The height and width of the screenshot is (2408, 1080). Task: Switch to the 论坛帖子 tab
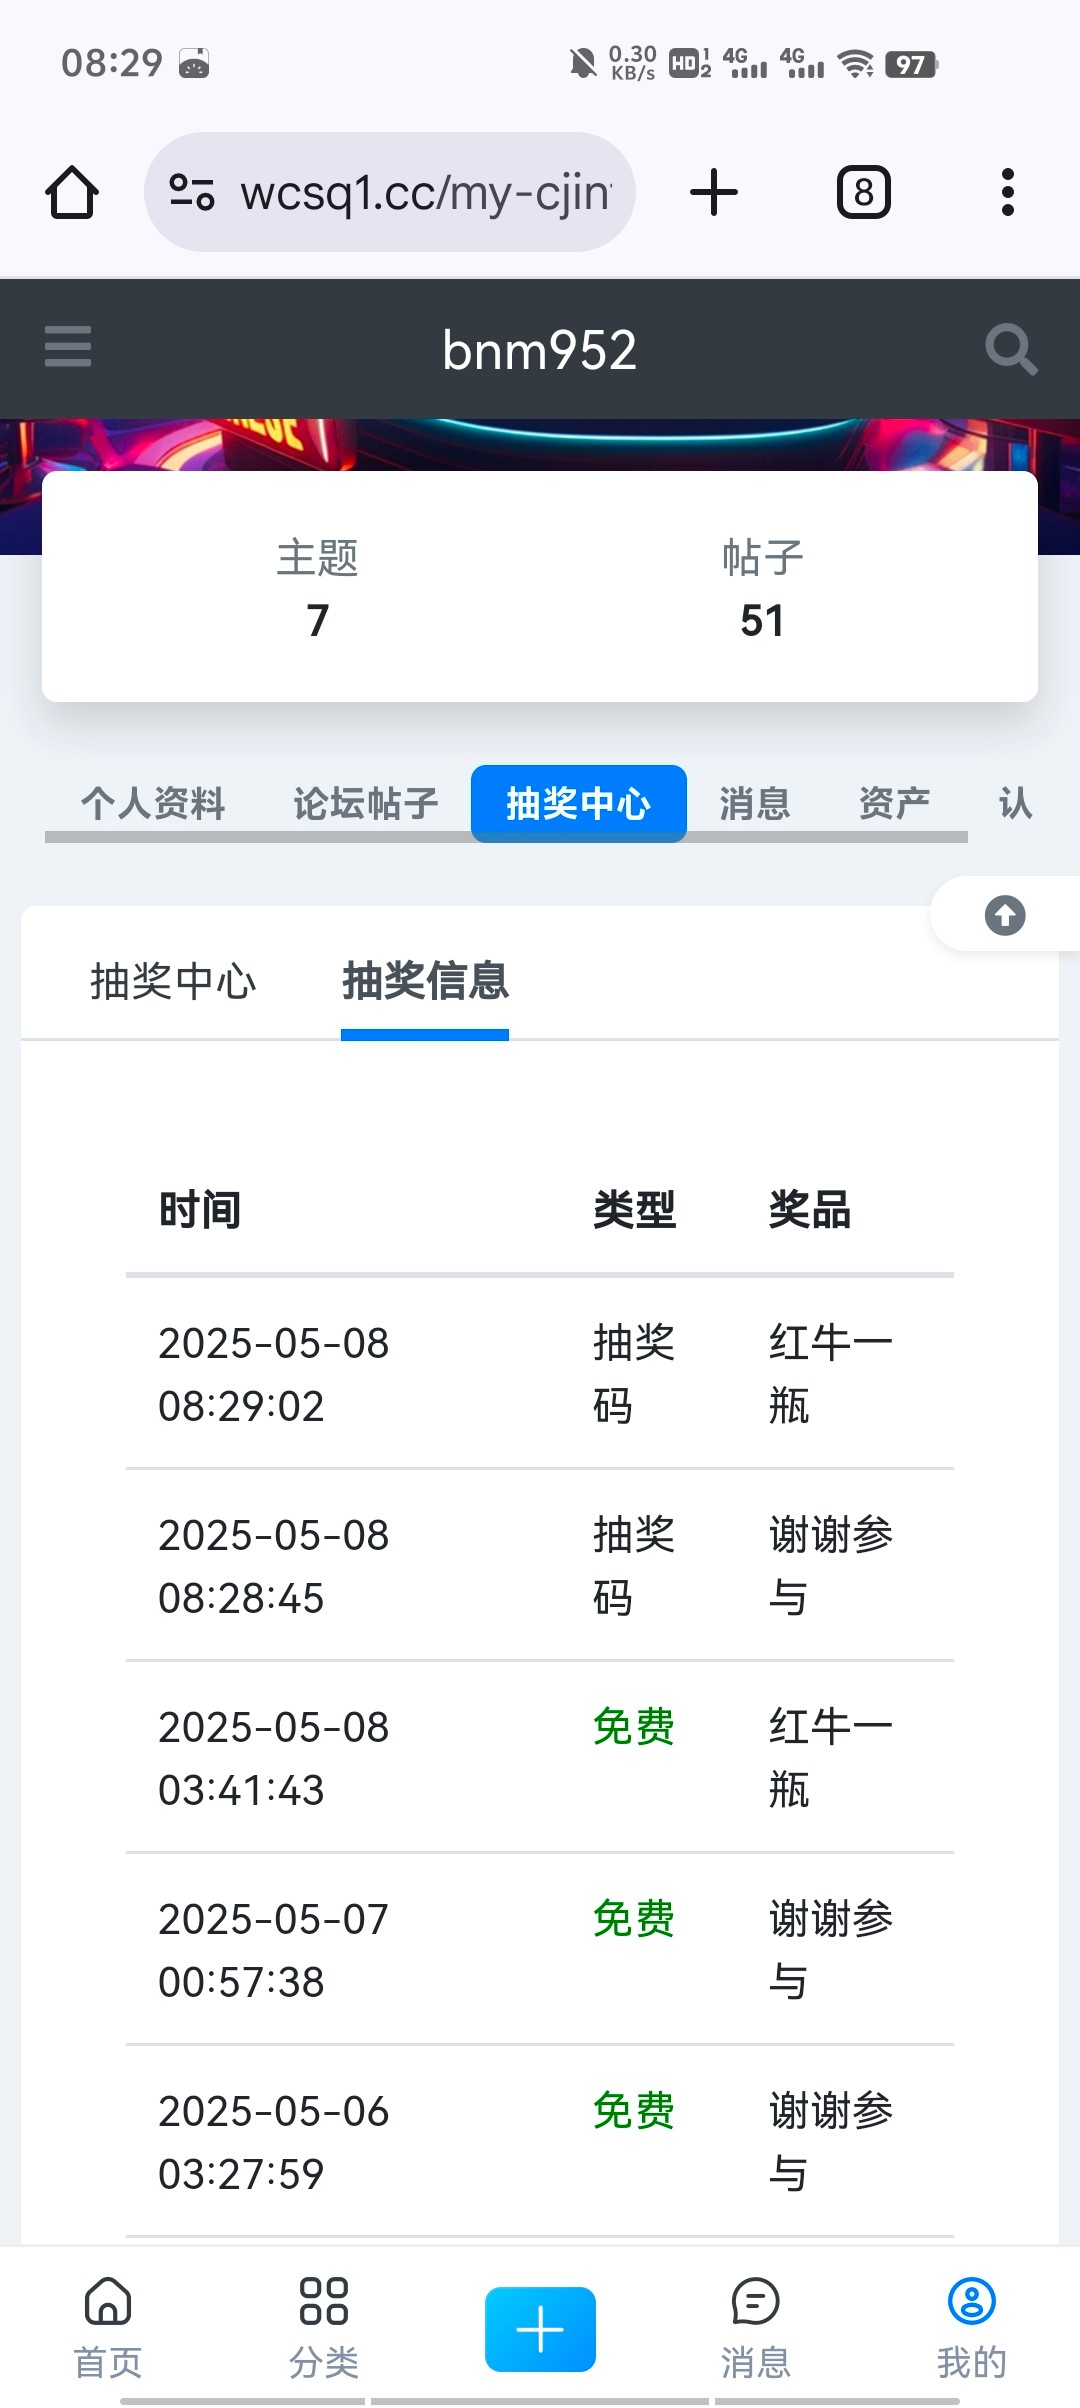pos(365,803)
